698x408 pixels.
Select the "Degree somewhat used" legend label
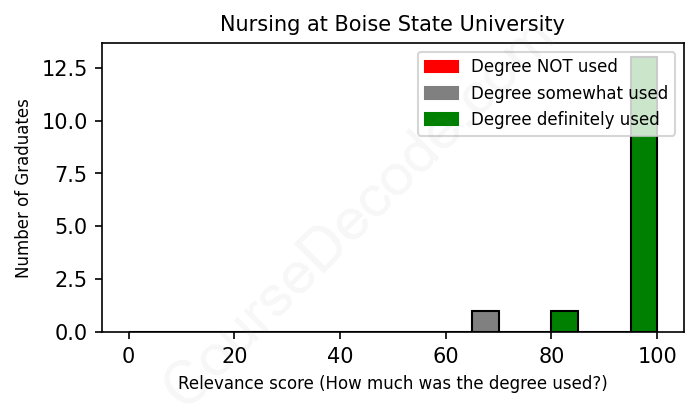pos(569,93)
